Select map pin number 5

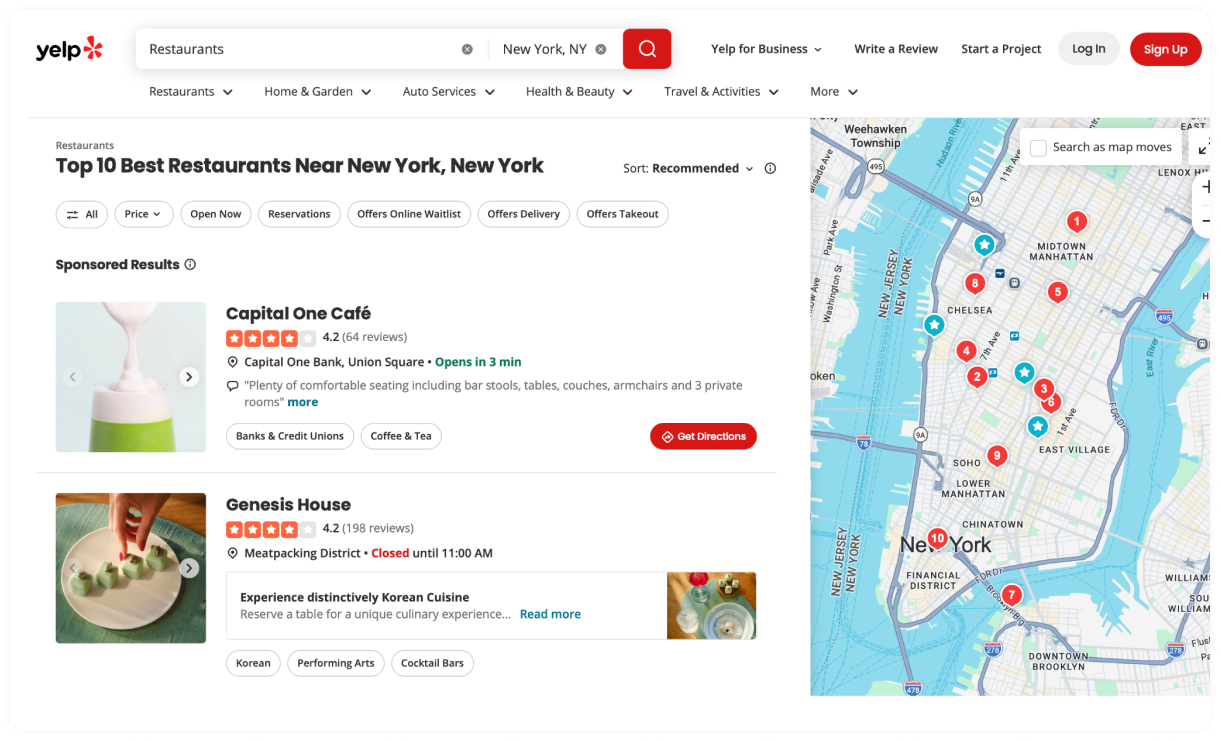[1057, 292]
